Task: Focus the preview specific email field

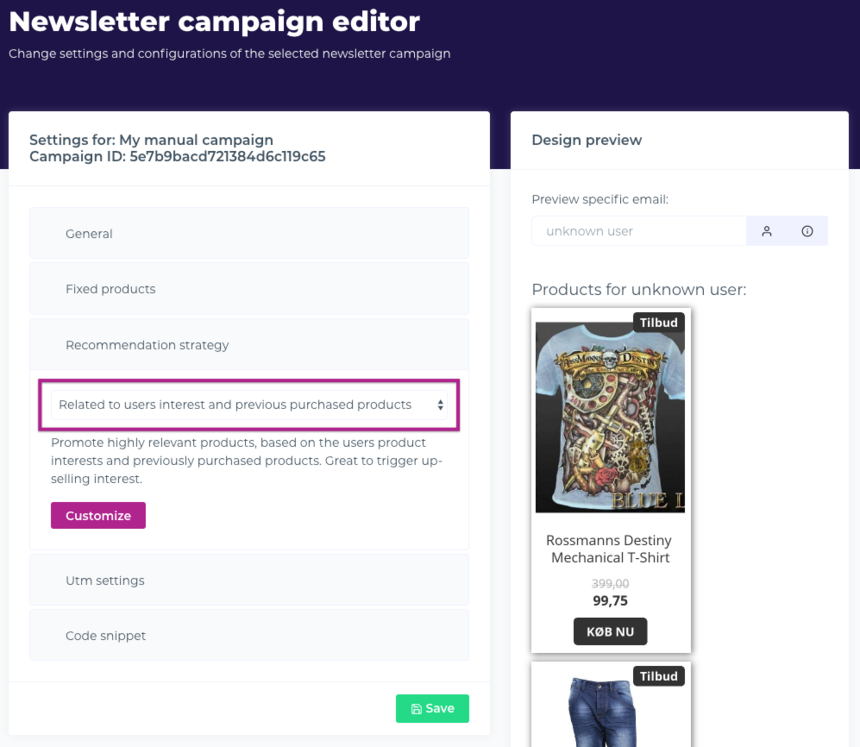Action: pyautogui.click(x=638, y=231)
